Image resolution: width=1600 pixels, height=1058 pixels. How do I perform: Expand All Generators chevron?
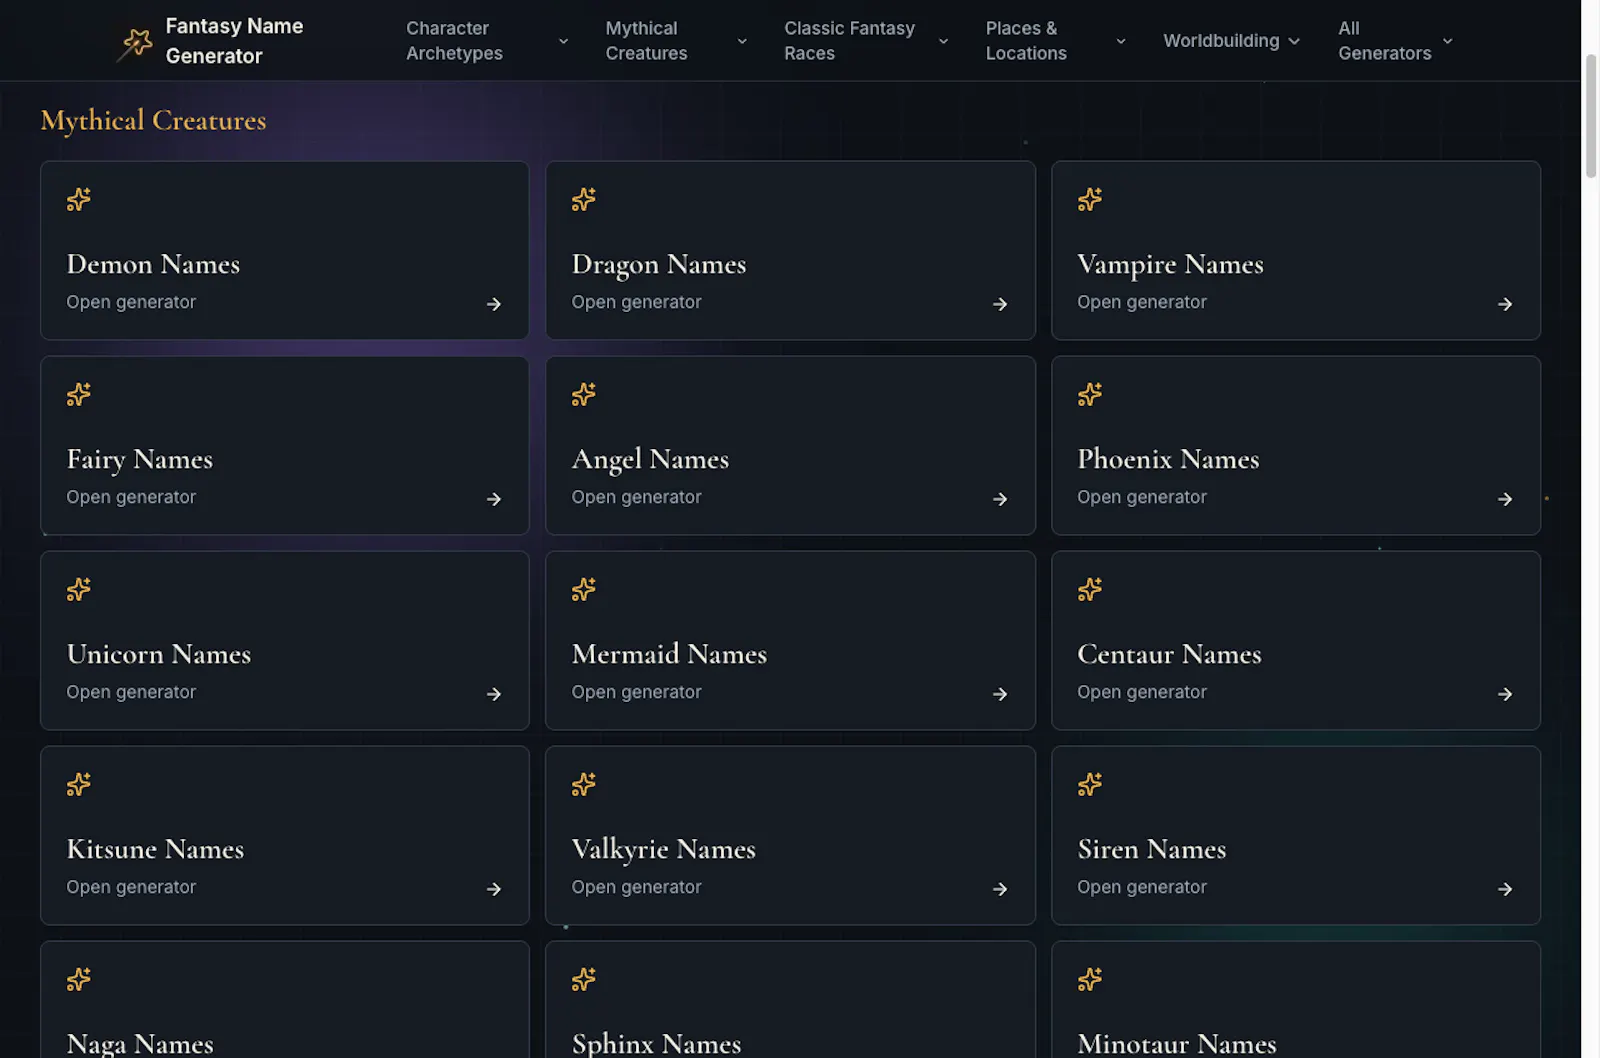[1447, 41]
